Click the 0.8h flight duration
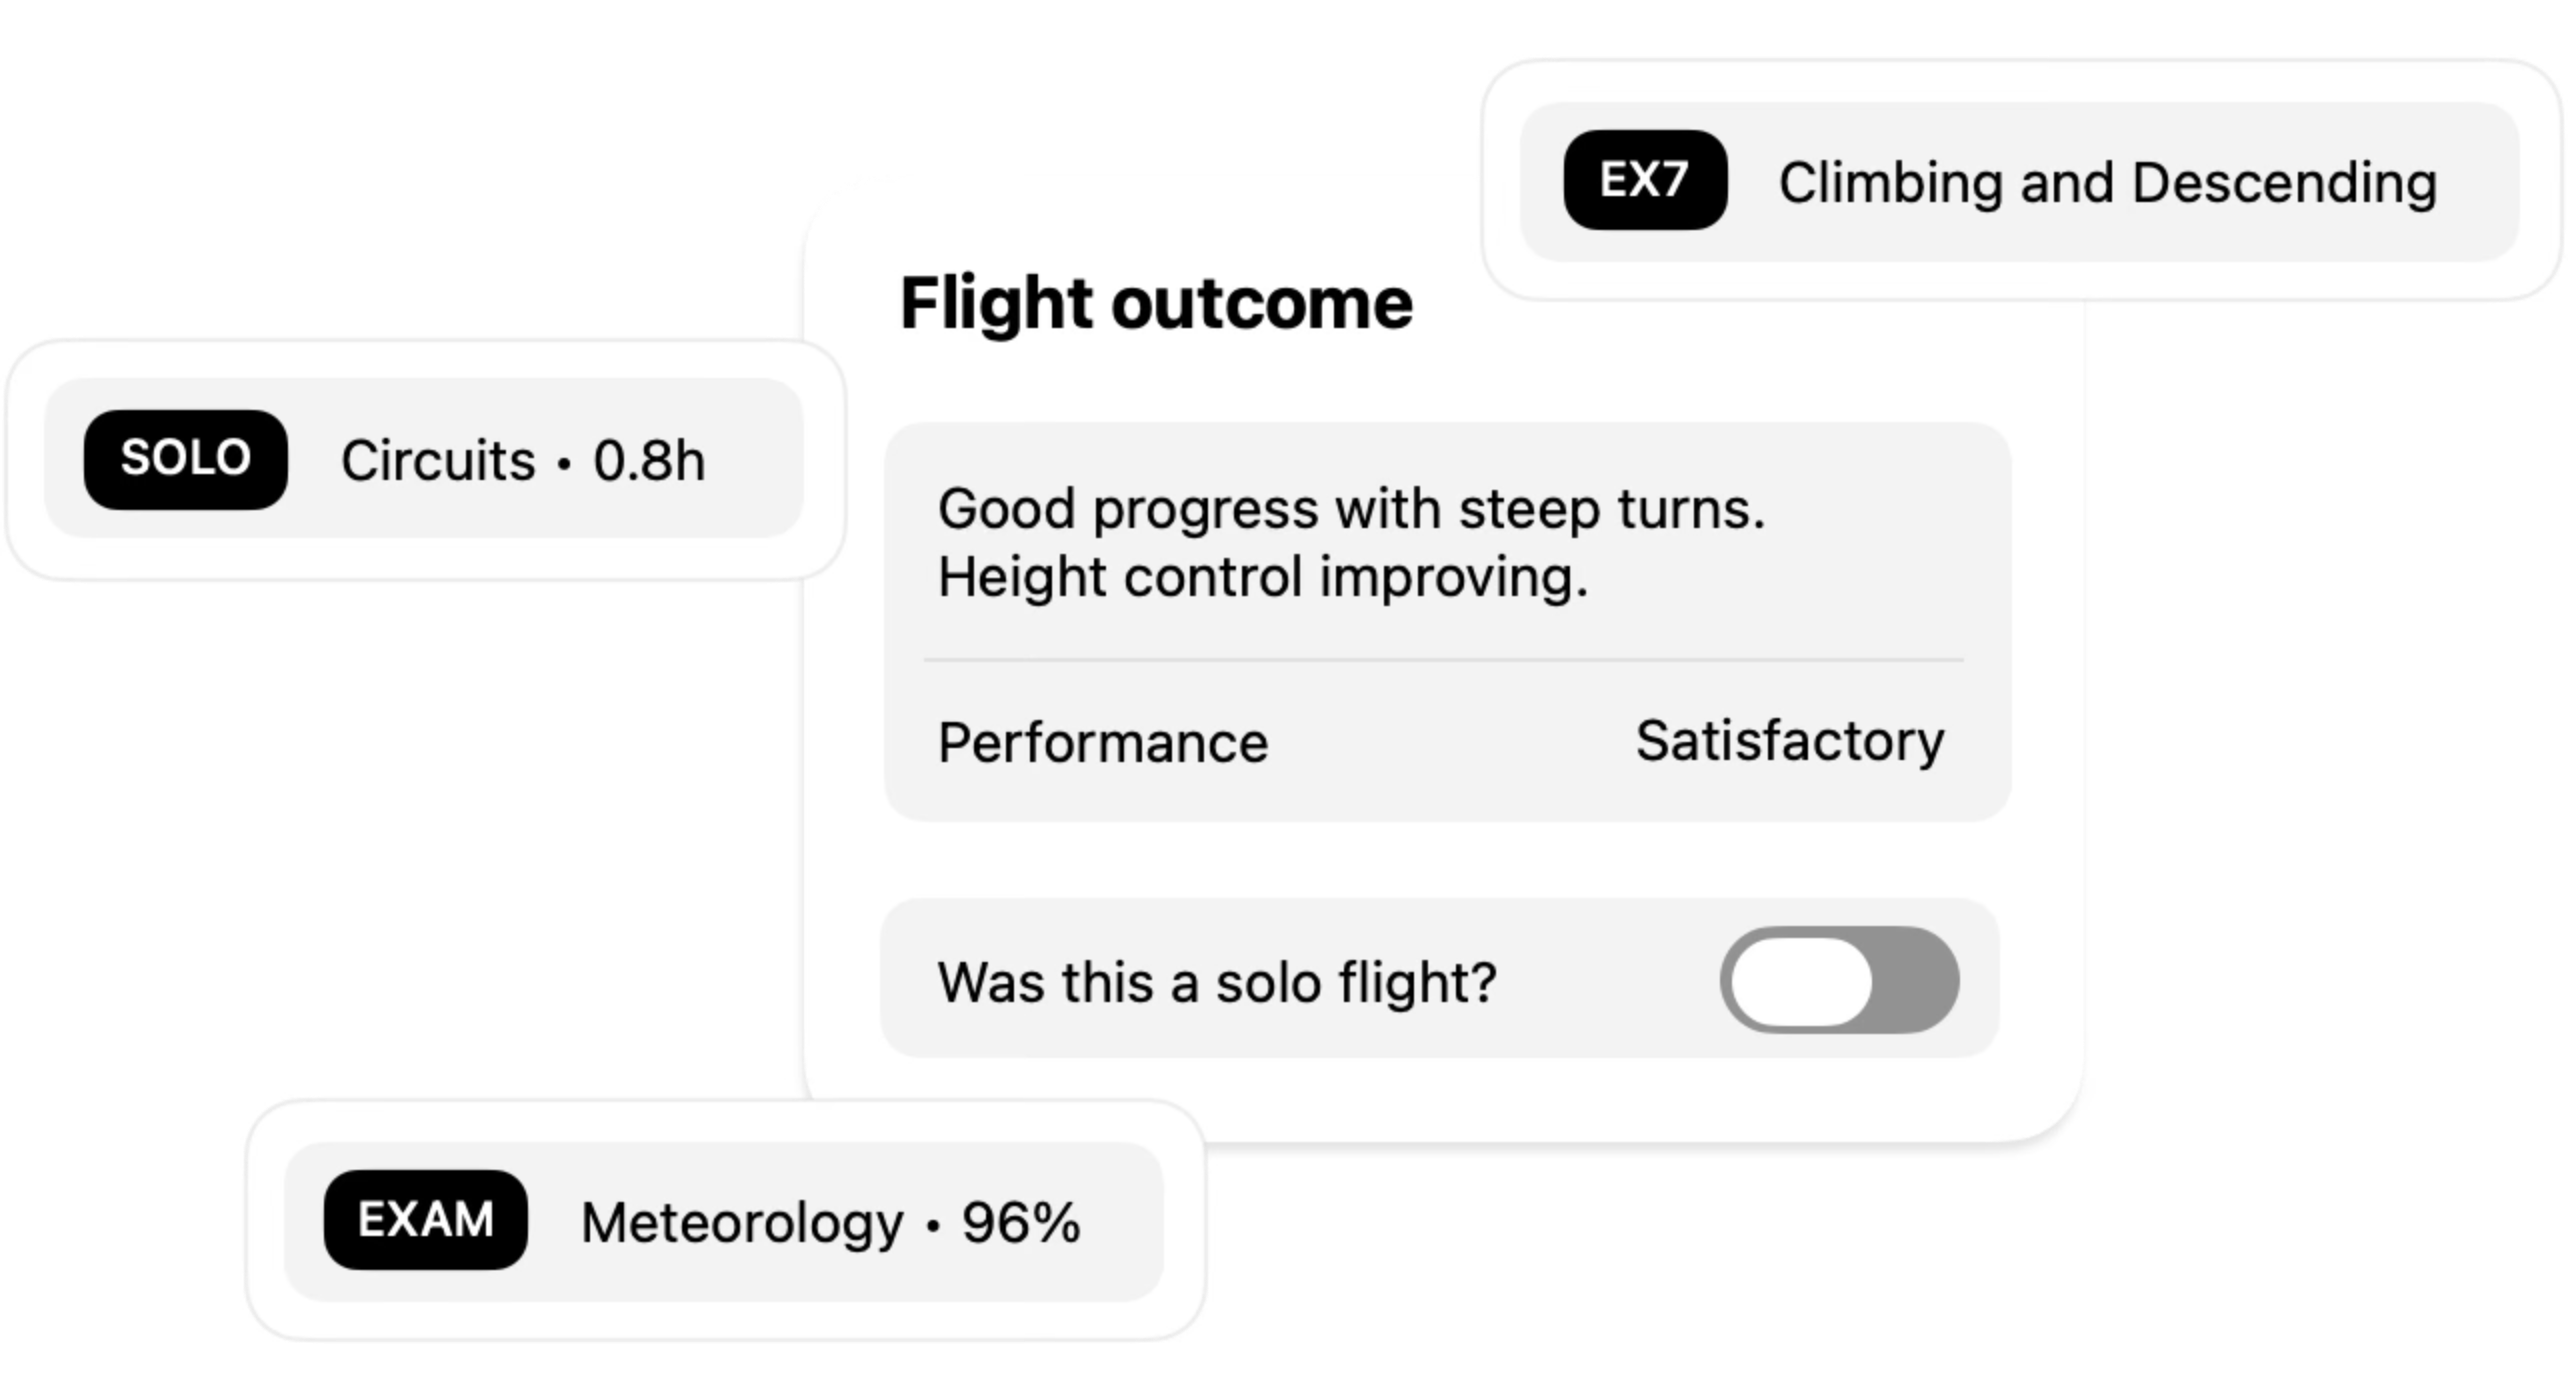This screenshot has height=1400, width=2568. click(x=649, y=461)
